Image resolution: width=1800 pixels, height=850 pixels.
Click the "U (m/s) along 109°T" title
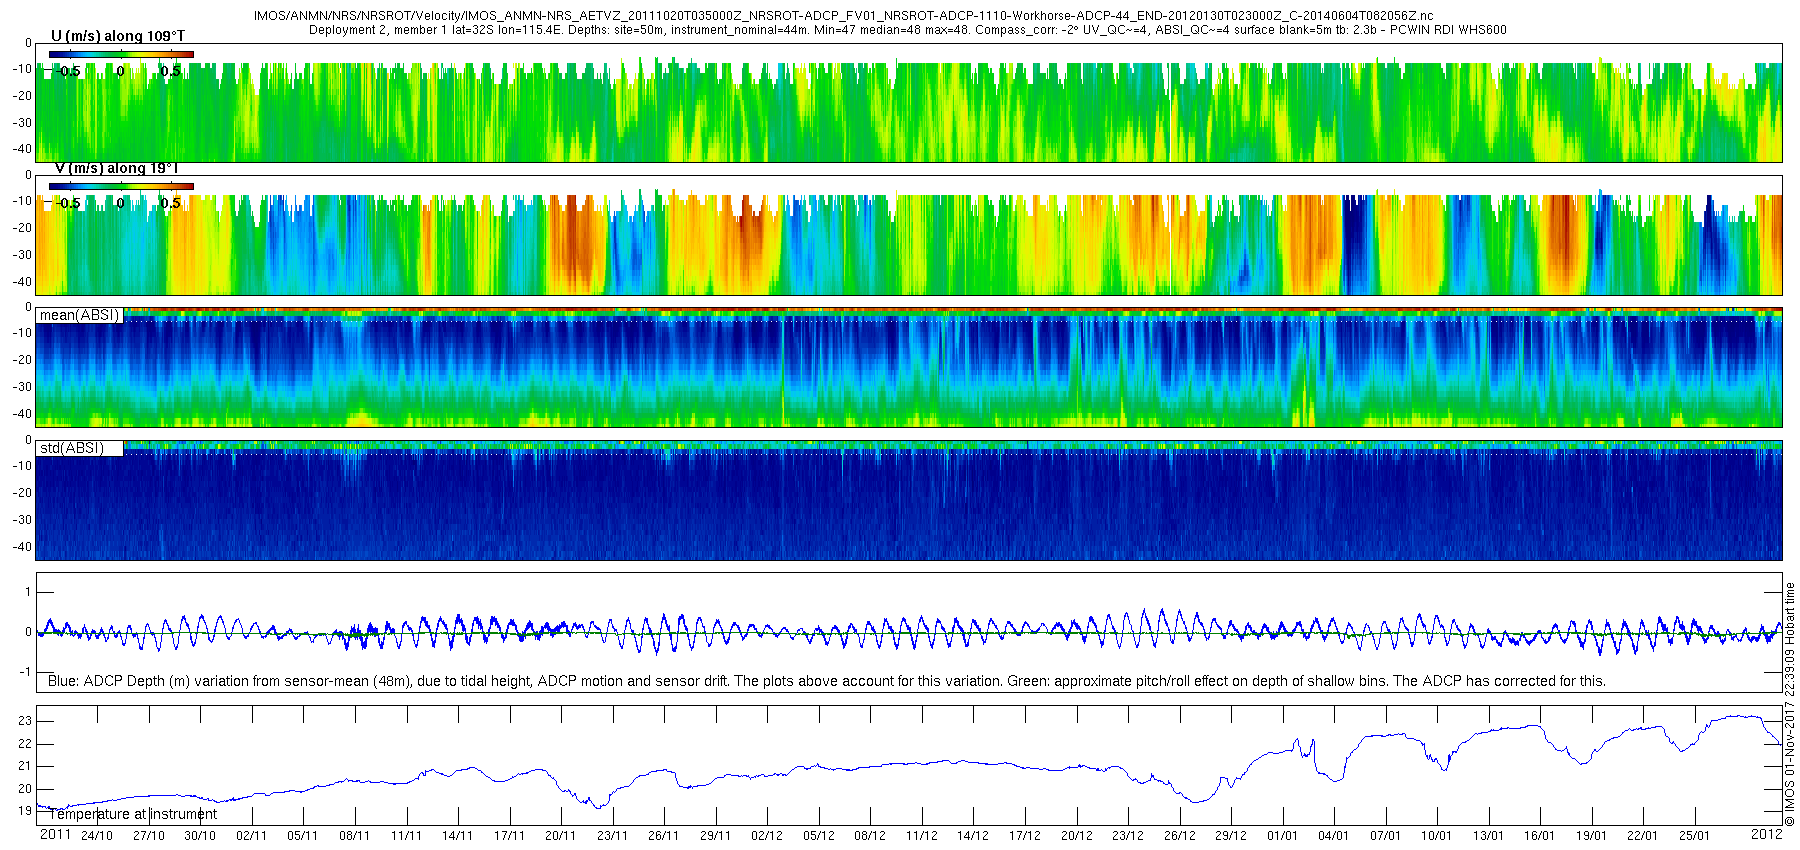pos(118,36)
